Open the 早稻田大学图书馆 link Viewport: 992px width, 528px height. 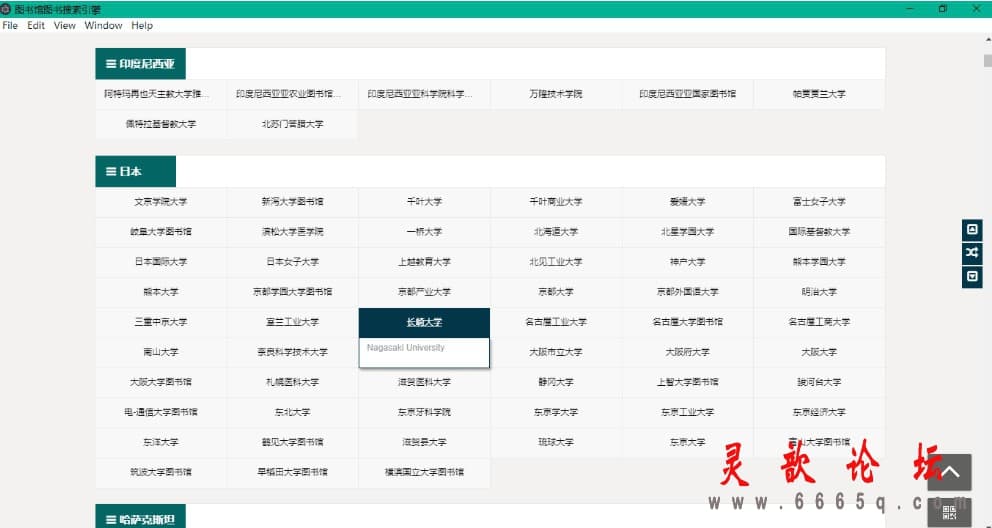(x=292, y=472)
